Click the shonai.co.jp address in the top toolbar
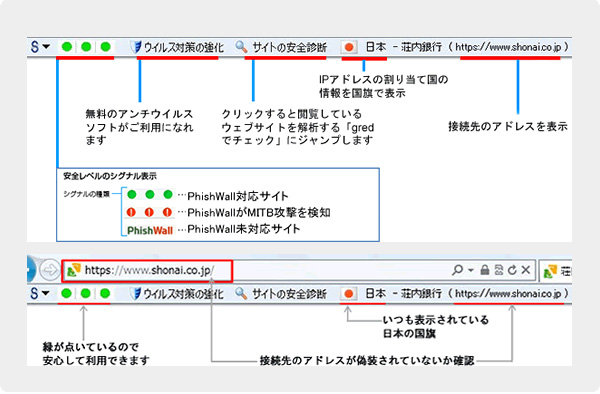This screenshot has height=394, width=600. coord(509,47)
